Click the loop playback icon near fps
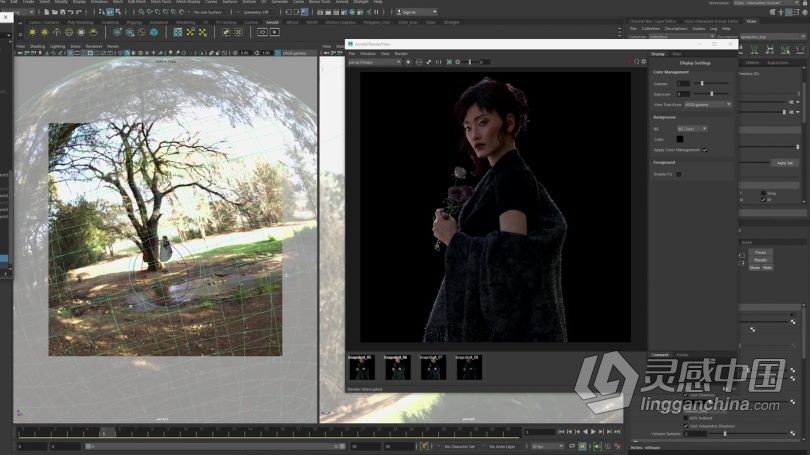The height and width of the screenshot is (455, 810). point(572,446)
